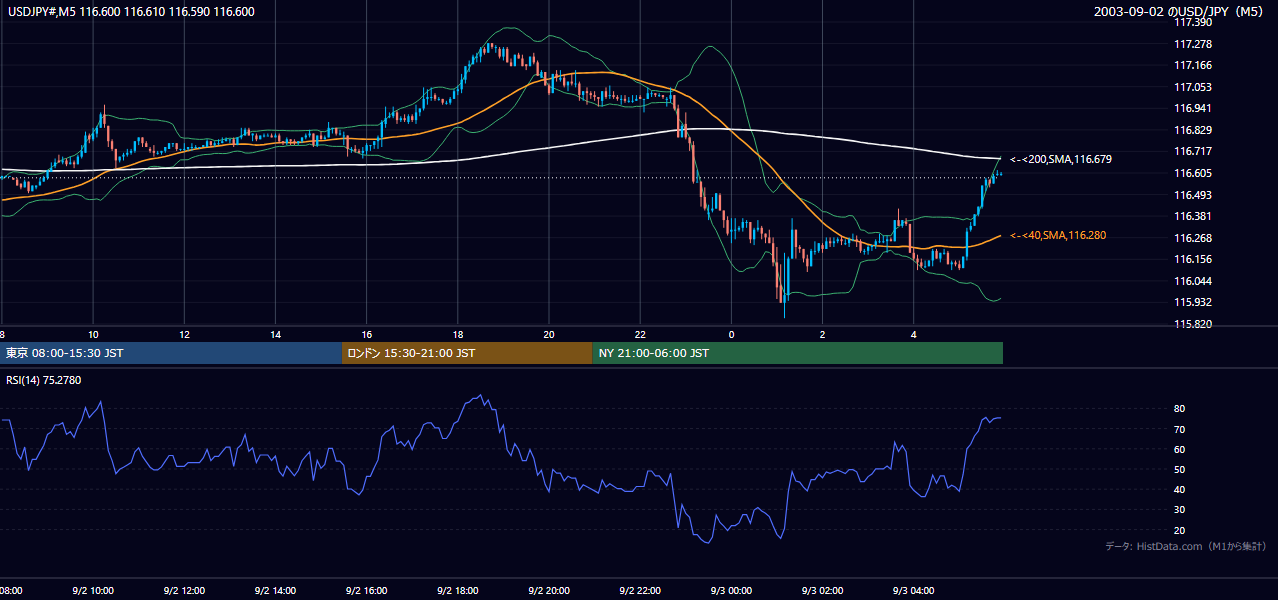
Task: Click the RSI scale value 40
Action: click(1180, 489)
